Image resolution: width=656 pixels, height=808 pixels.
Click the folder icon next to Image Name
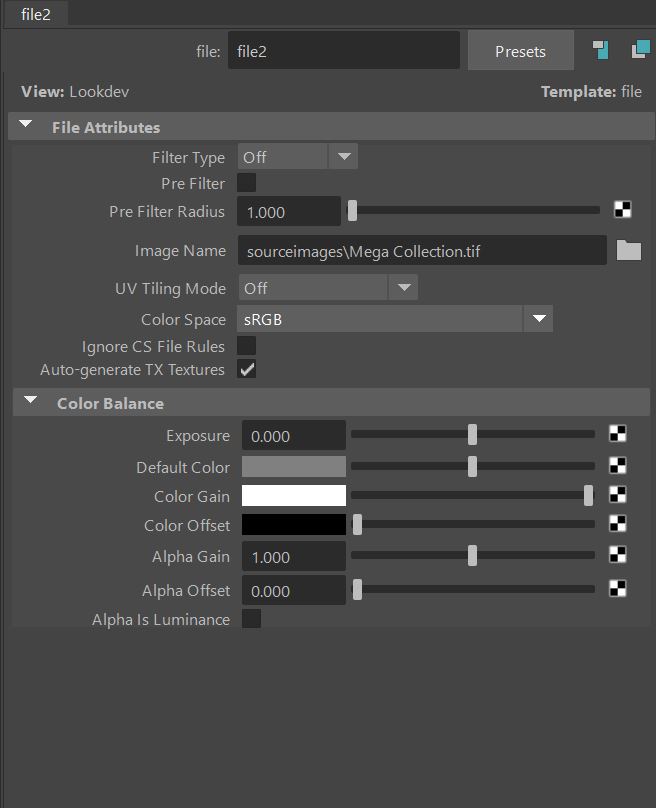tap(628, 250)
